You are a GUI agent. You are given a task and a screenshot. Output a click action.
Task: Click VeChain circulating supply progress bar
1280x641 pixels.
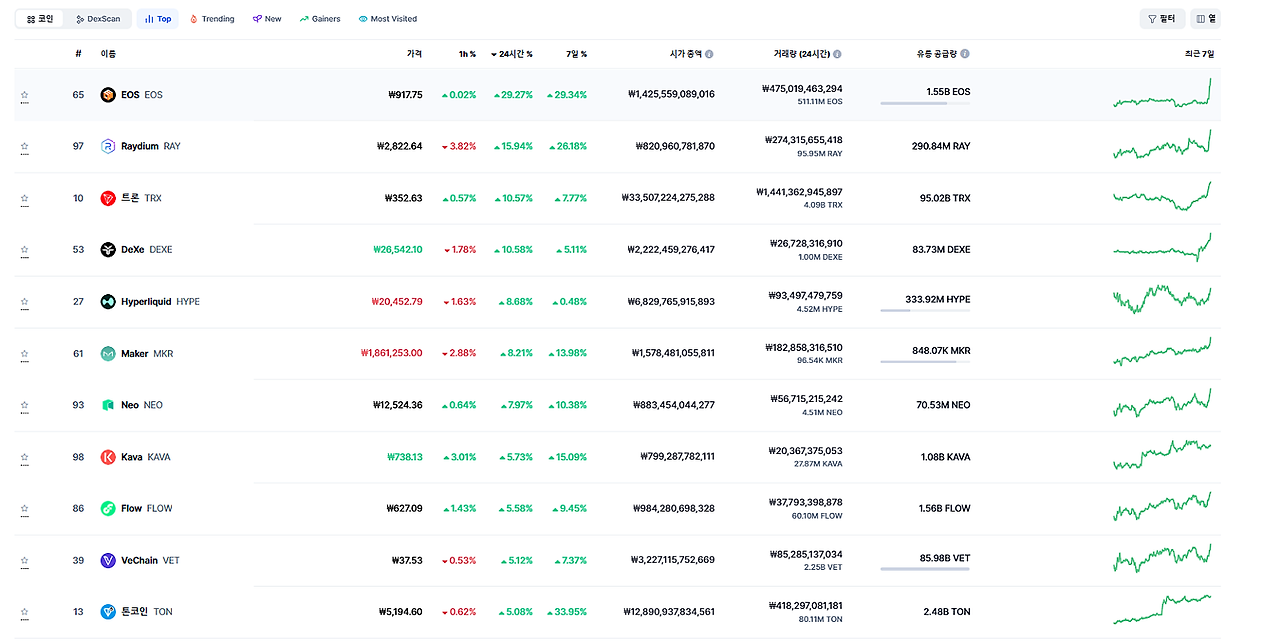tap(925, 569)
